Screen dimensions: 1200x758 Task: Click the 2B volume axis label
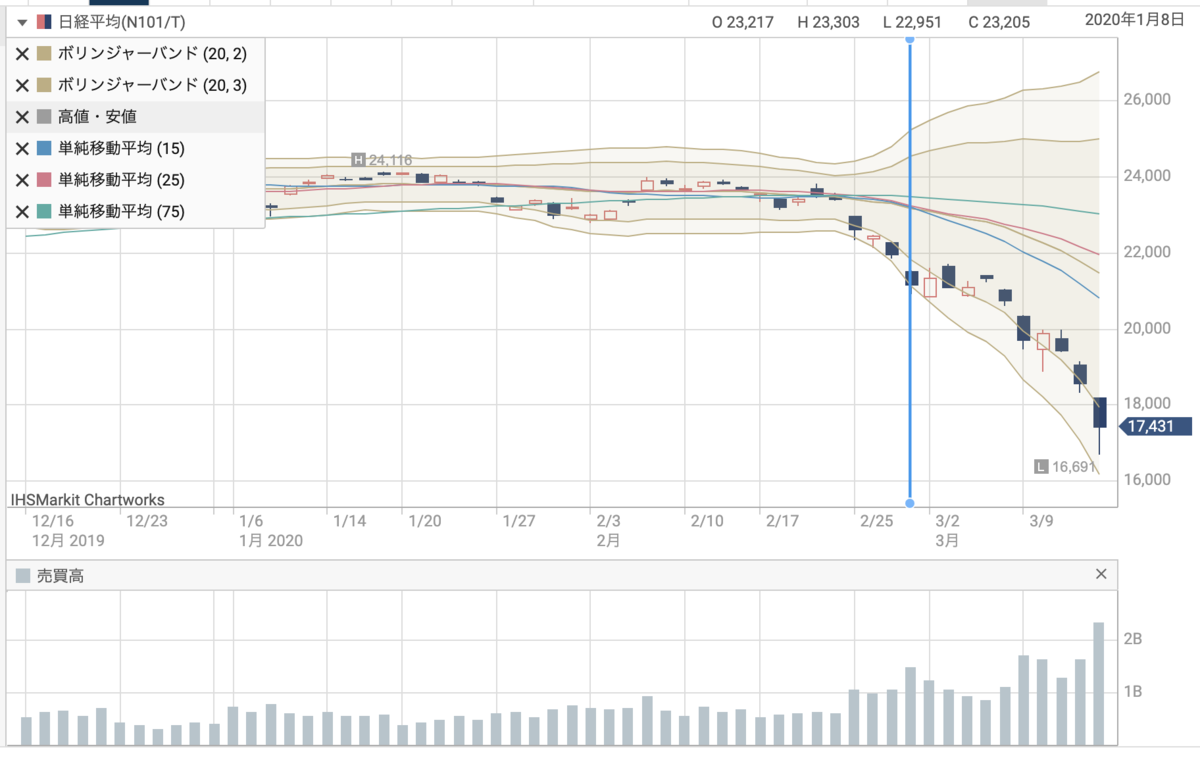point(1133,639)
